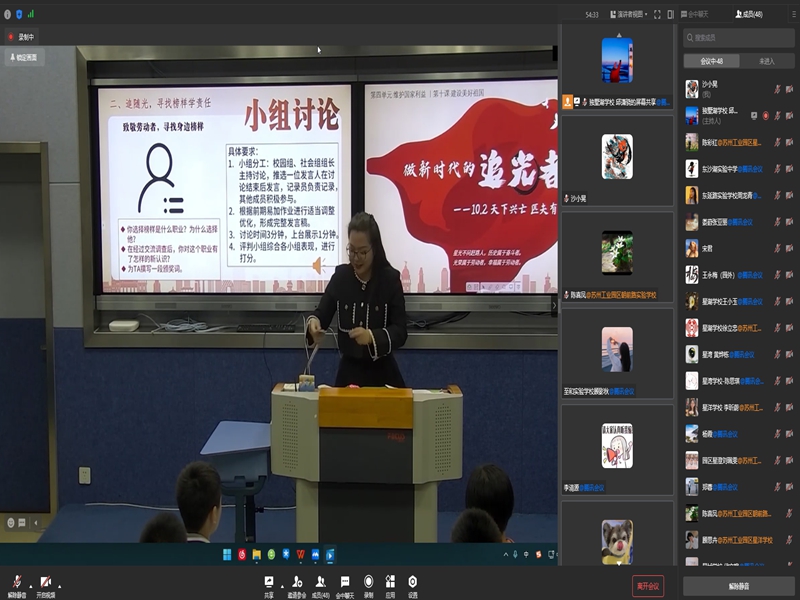The image size is (800, 600).
Task: Click the orange host avatar badge on first tile
Action: (567, 102)
